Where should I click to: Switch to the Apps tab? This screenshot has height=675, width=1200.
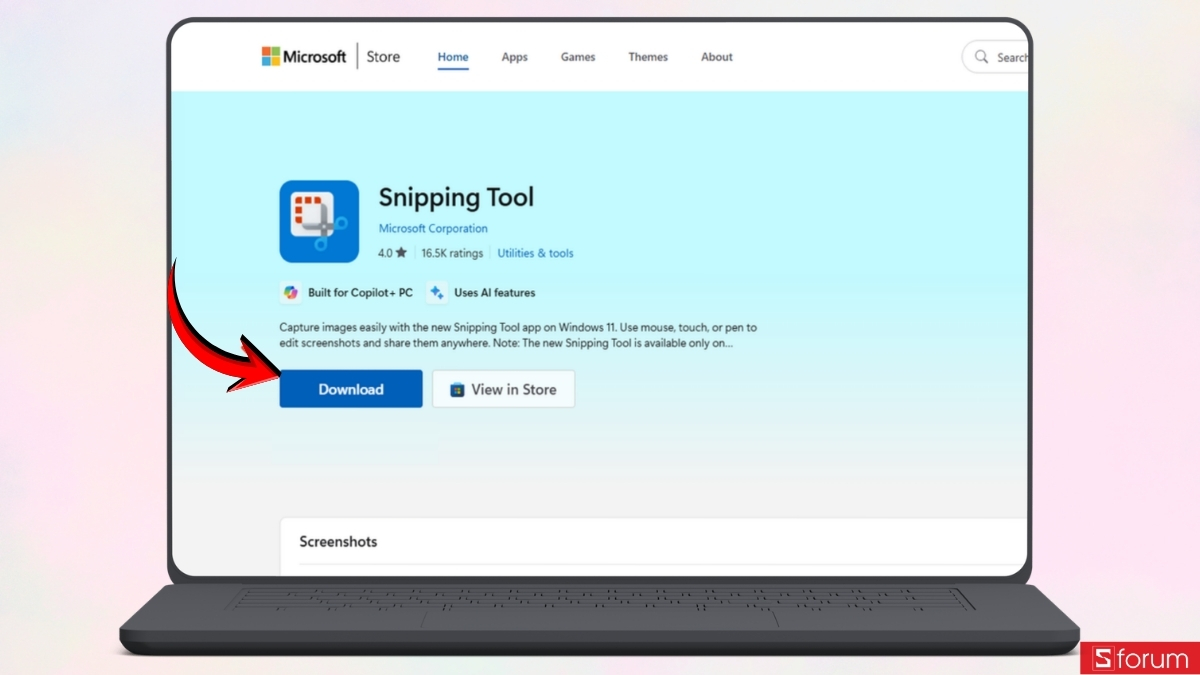pos(514,57)
